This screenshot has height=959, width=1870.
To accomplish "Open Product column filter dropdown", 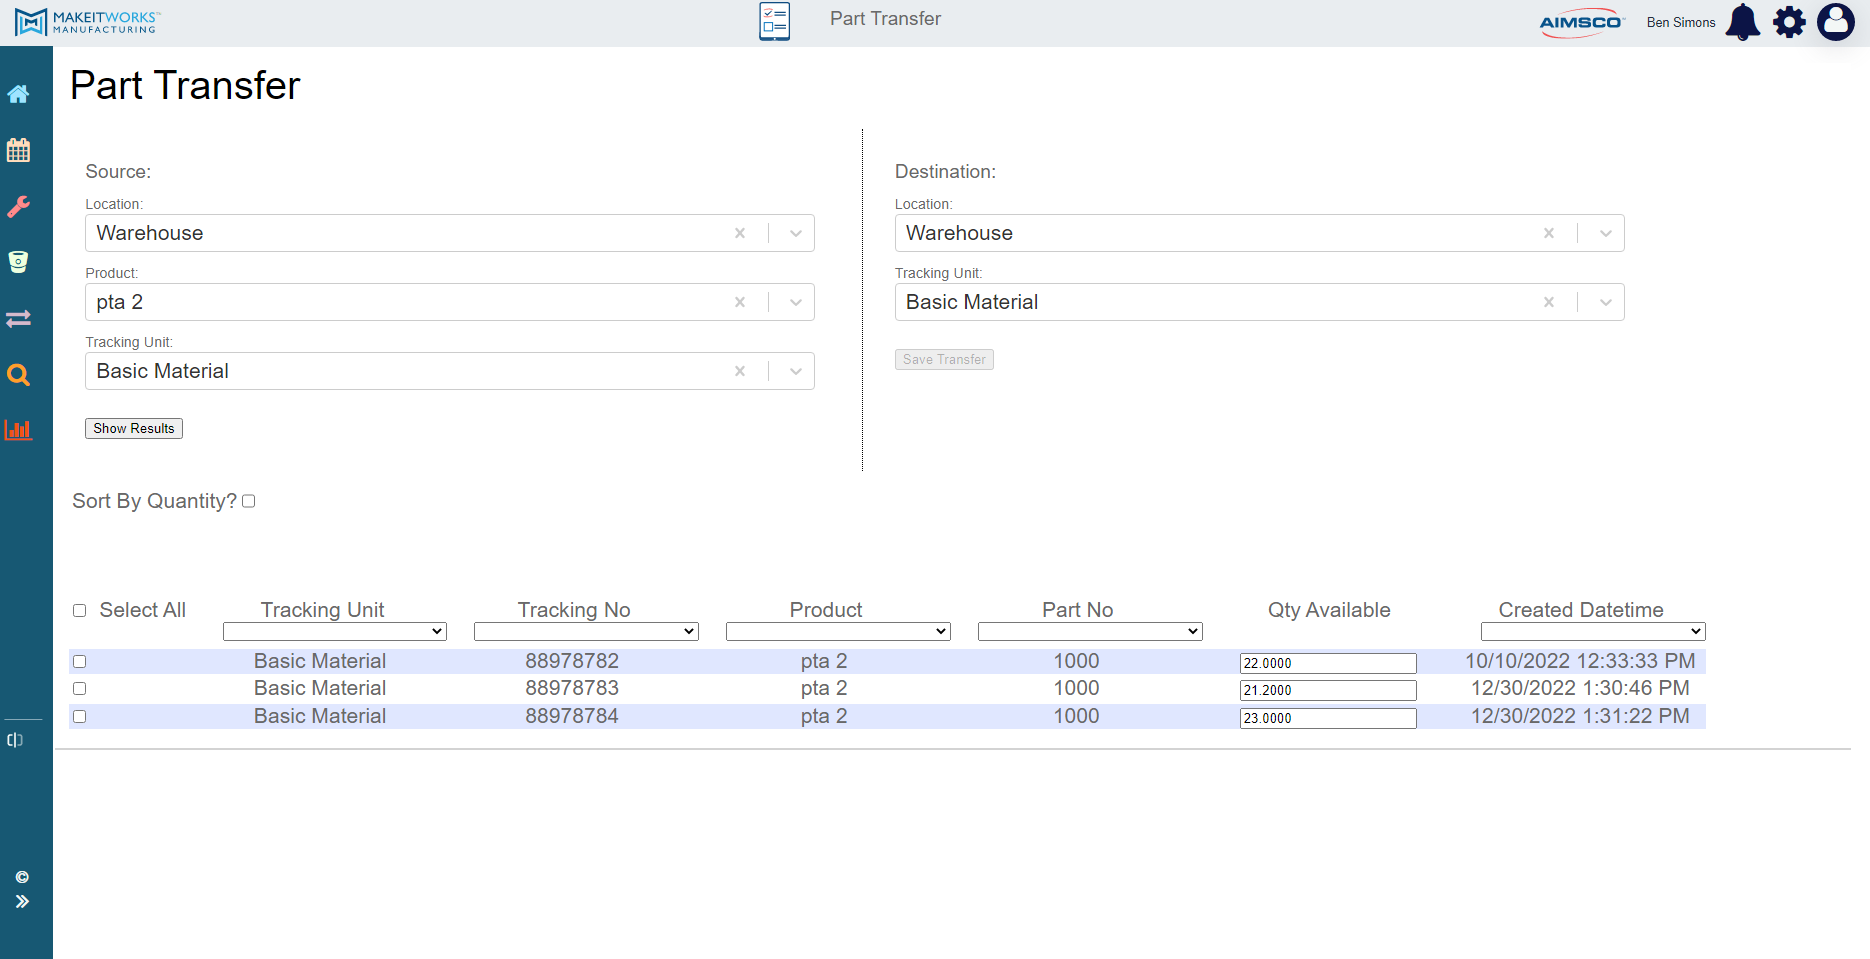I will tap(838, 631).
